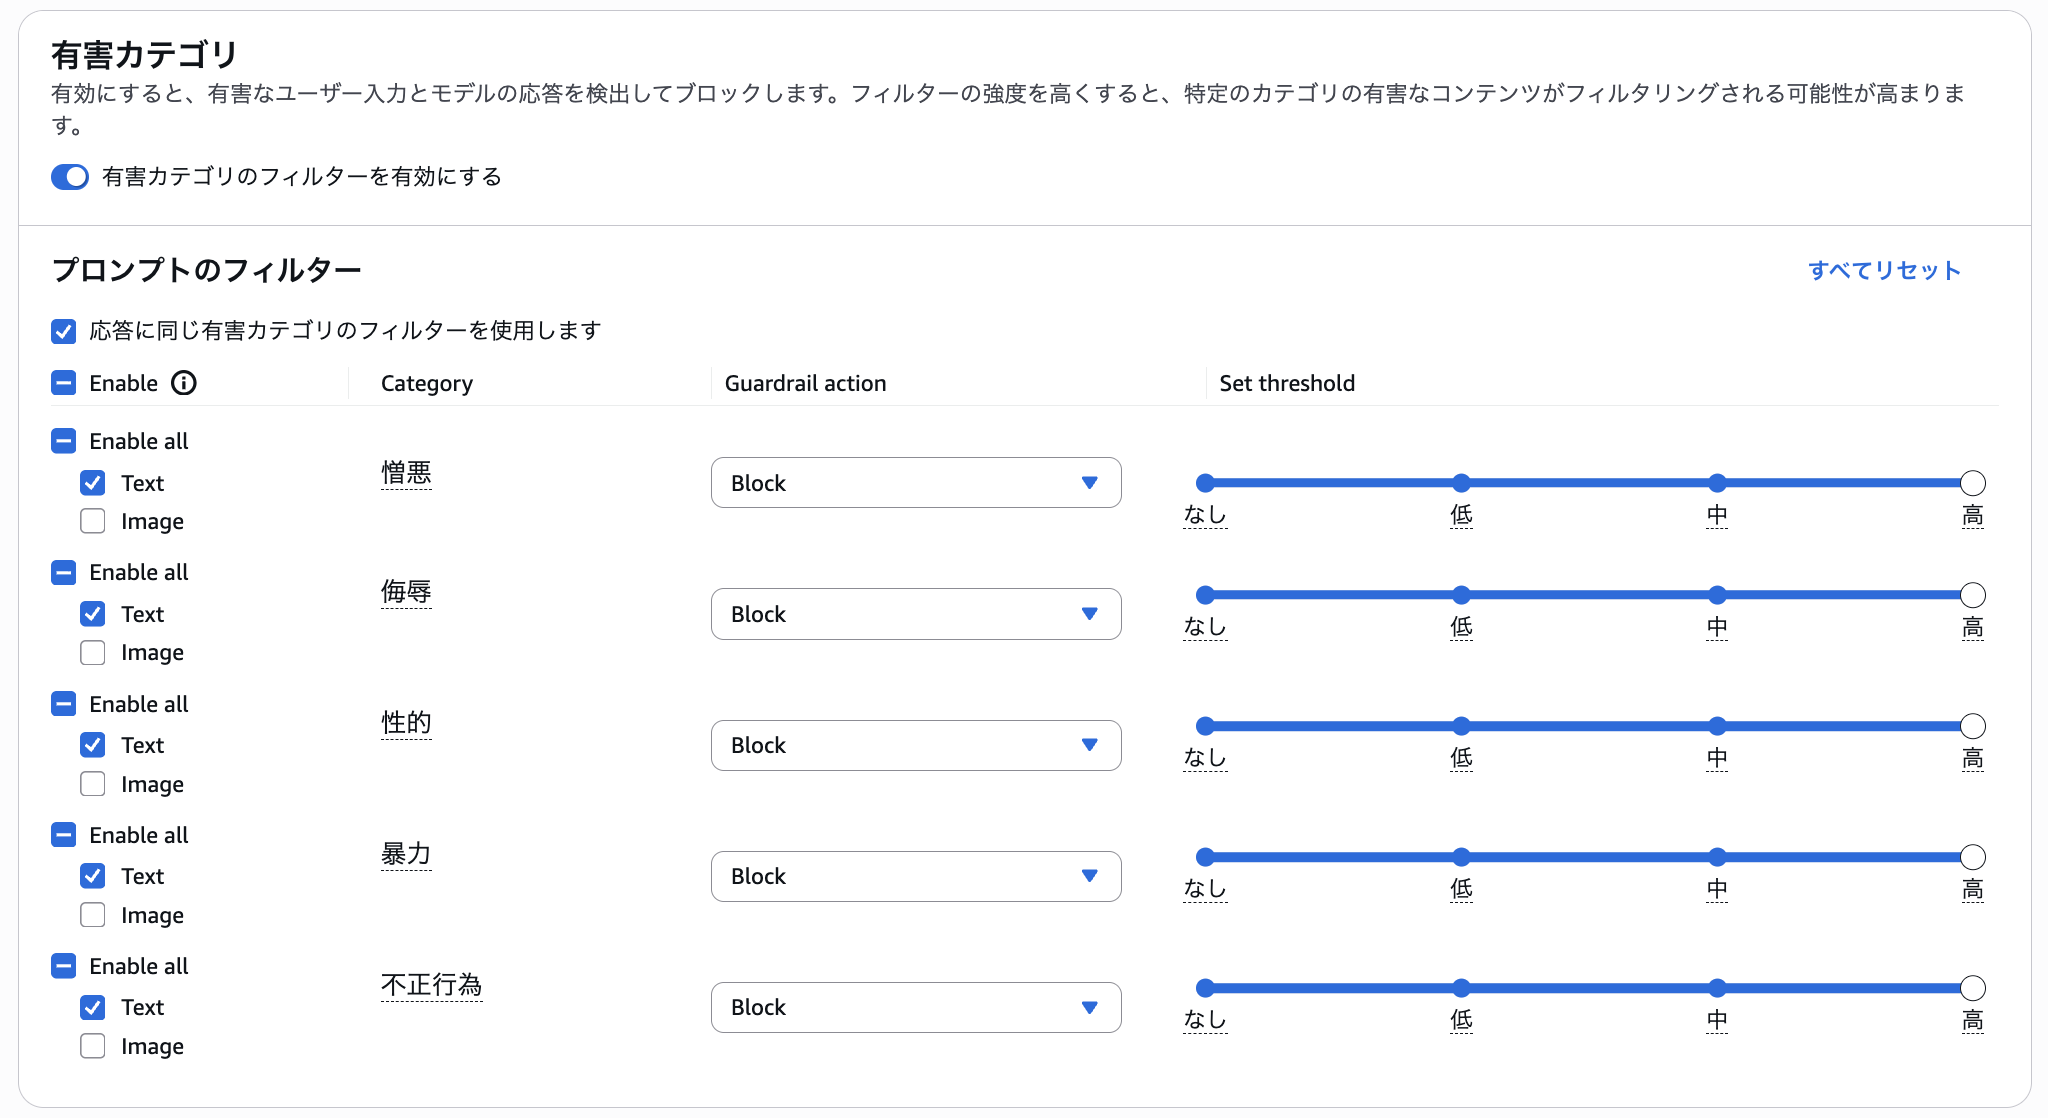2048x1118 pixels.
Task: Toggle Enable all for 性的 category
Action: 64,704
